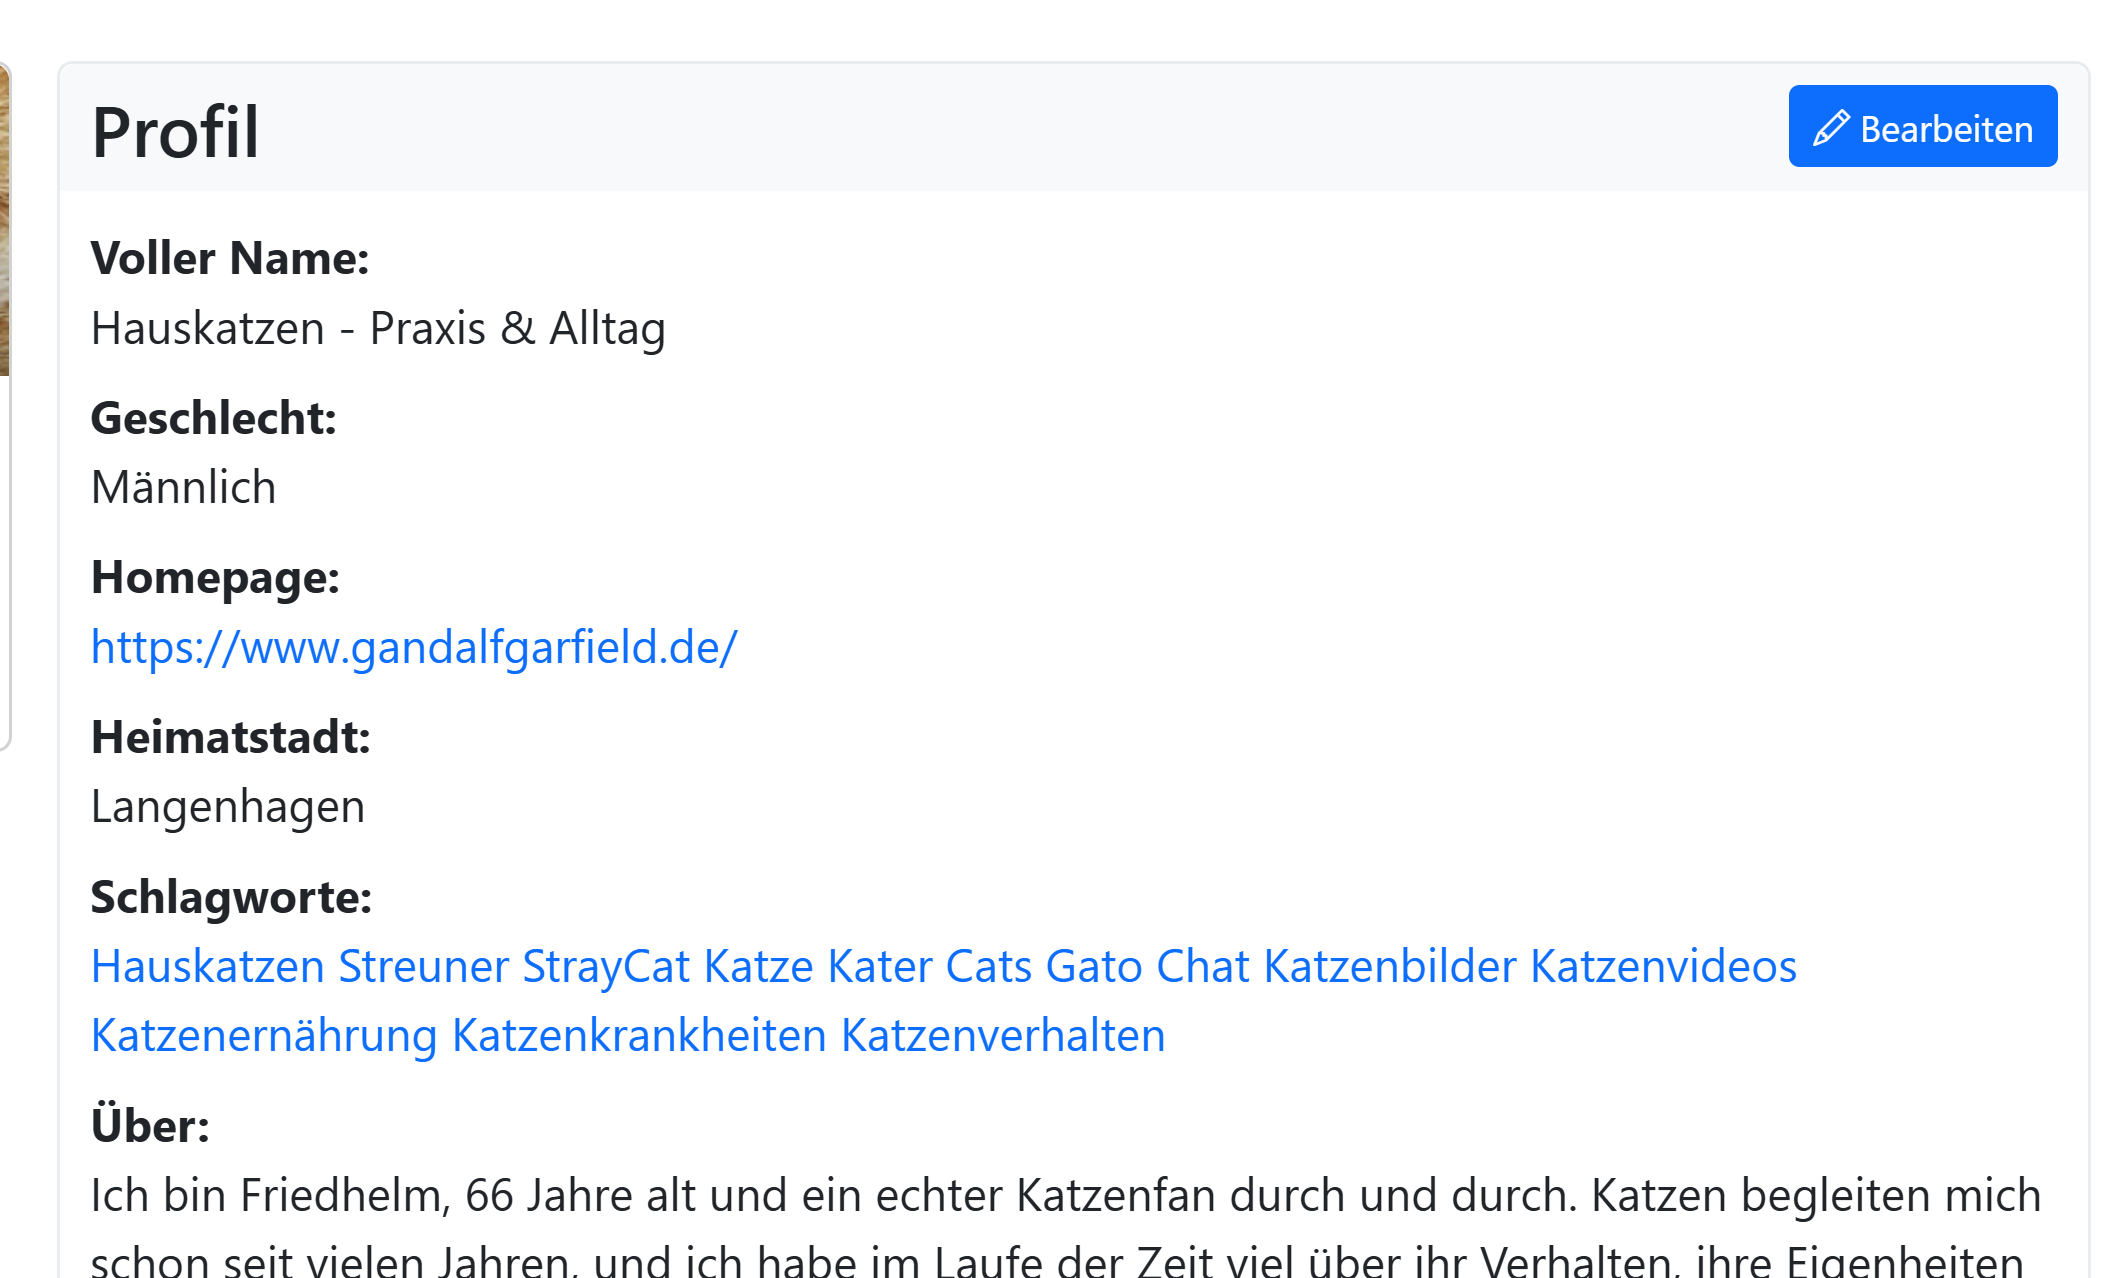Image resolution: width=2127 pixels, height=1278 pixels.
Task: Open the Cats tag
Action: pyautogui.click(x=989, y=966)
